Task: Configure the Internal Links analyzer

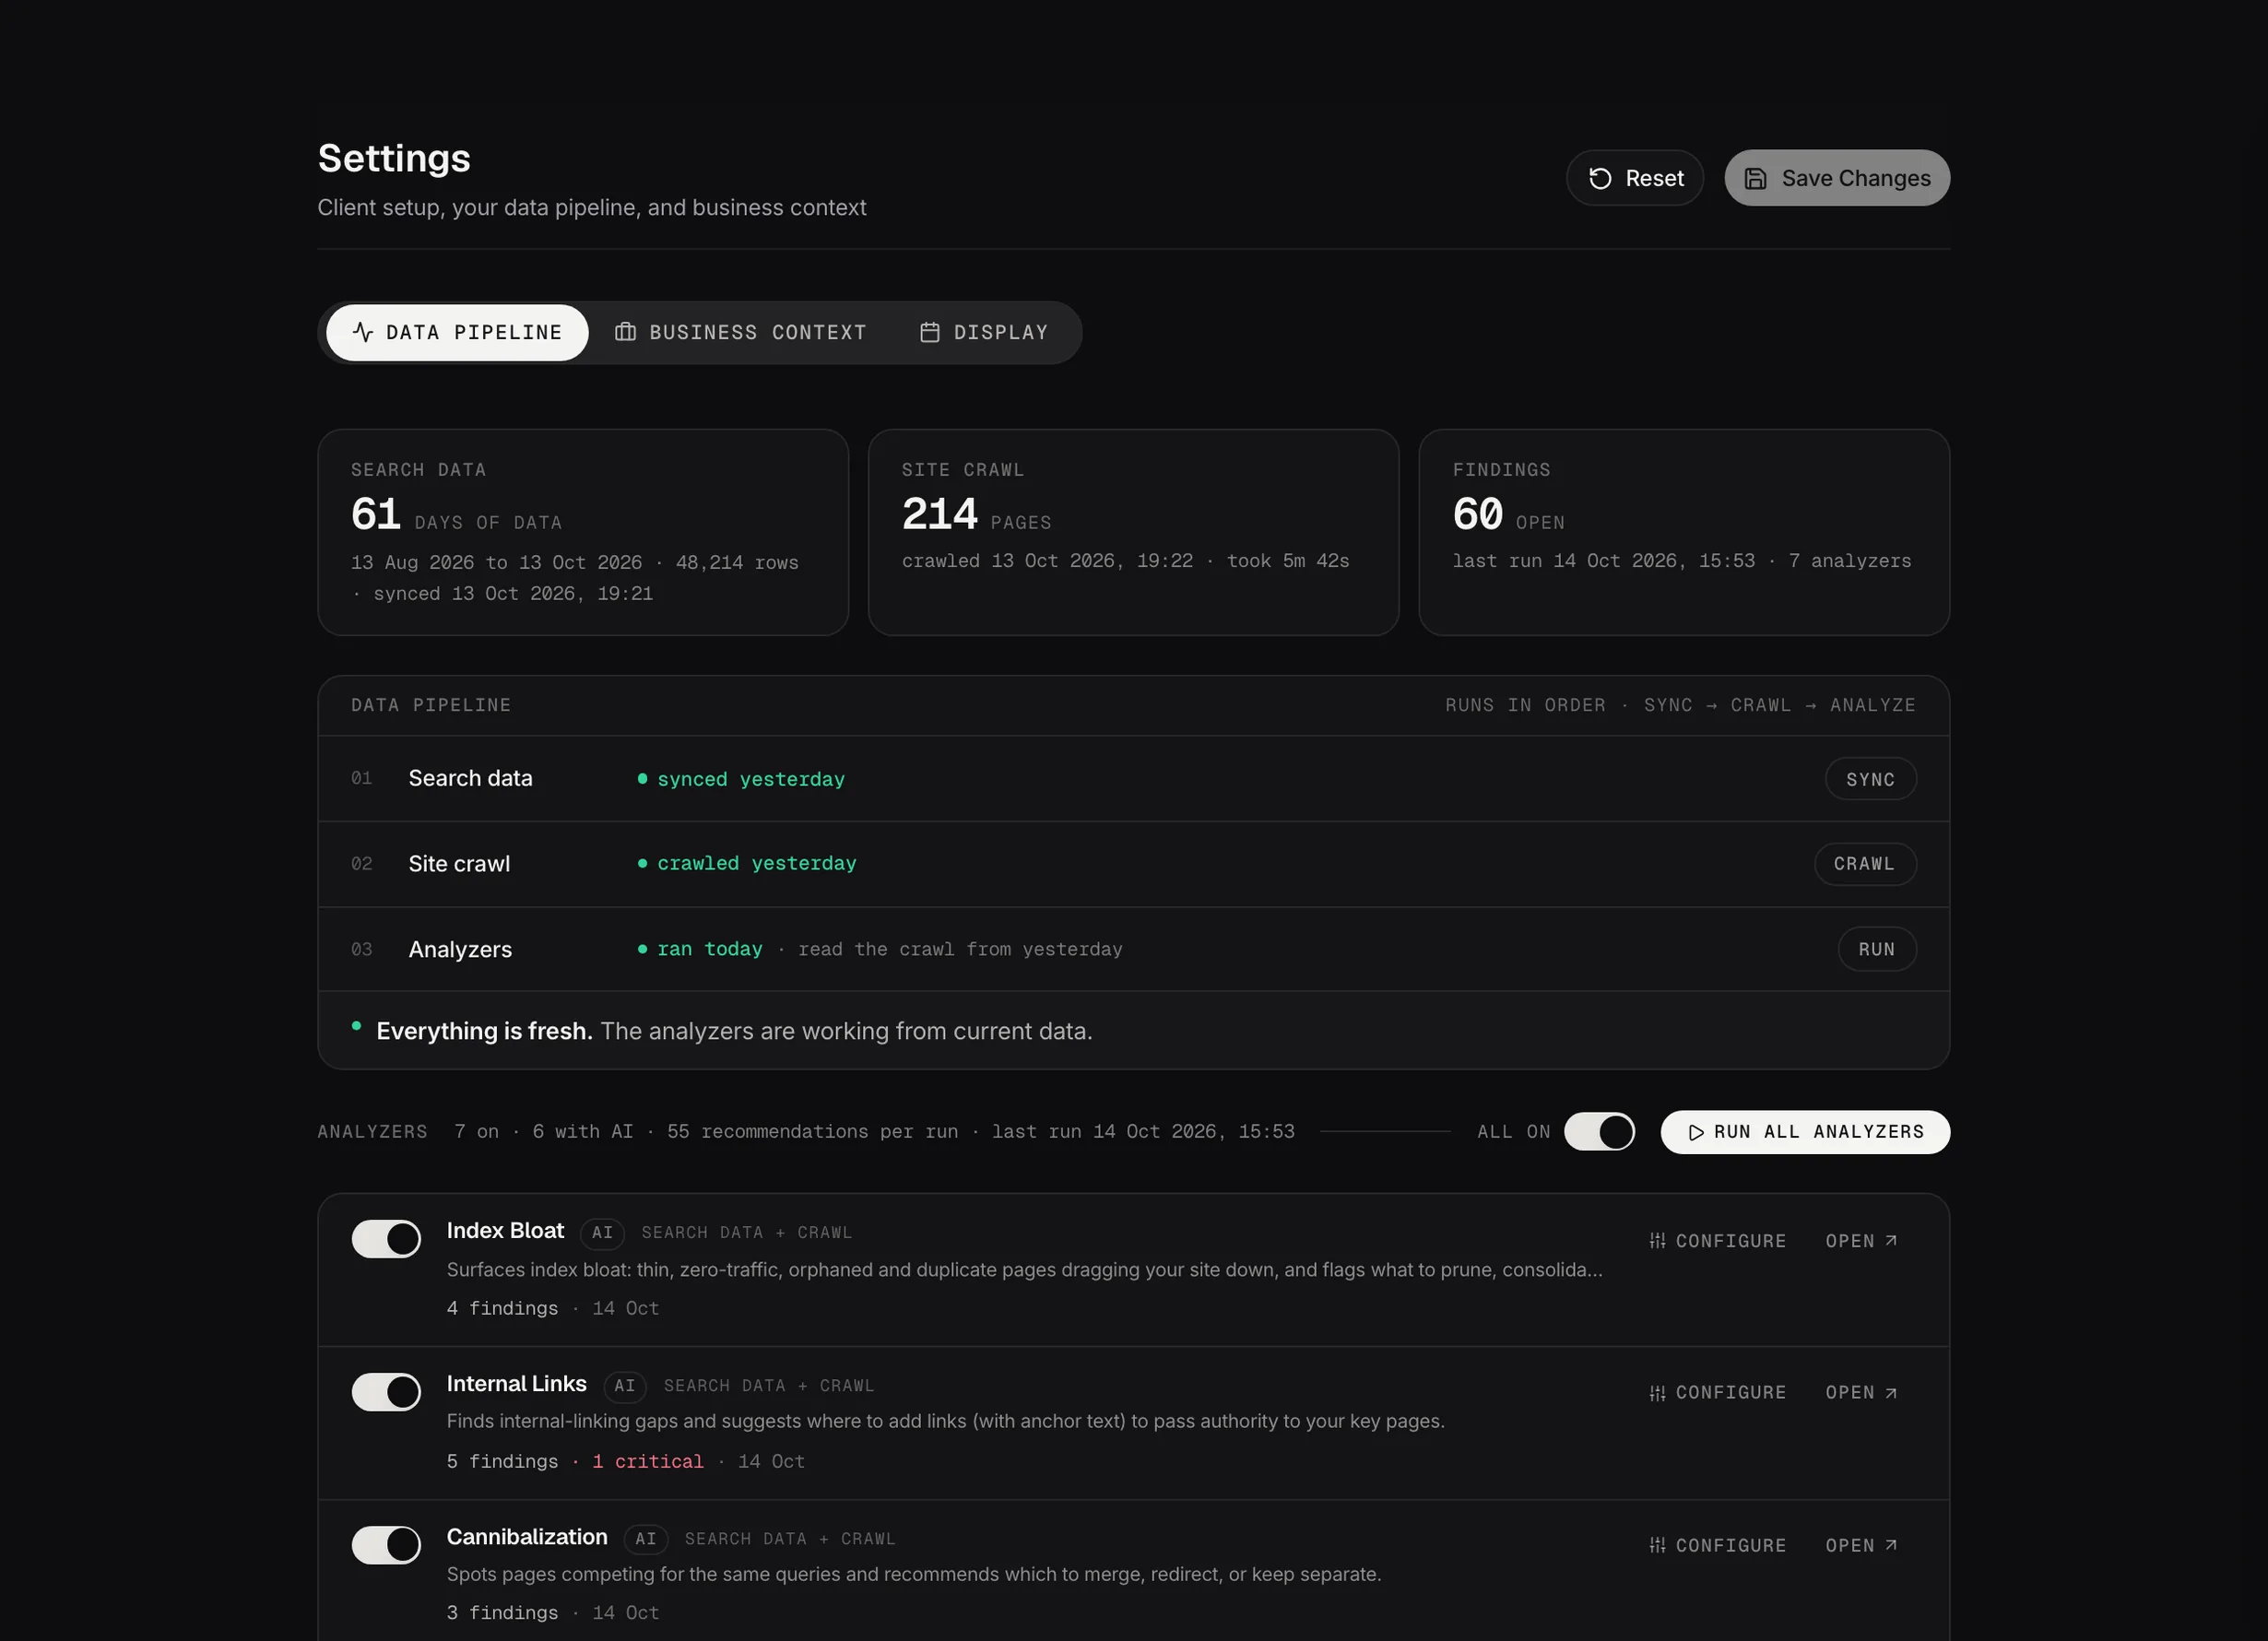Action: [x=1717, y=1392]
